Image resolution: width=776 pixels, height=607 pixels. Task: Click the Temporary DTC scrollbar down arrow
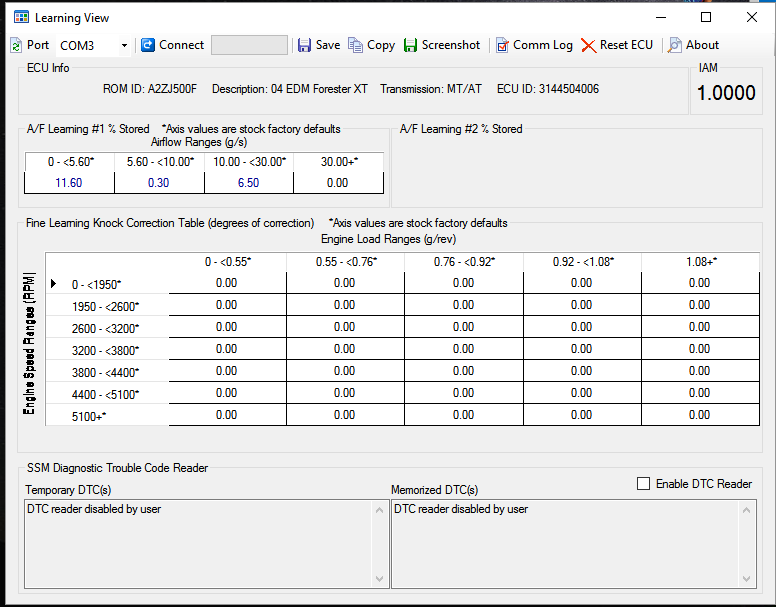tap(380, 578)
